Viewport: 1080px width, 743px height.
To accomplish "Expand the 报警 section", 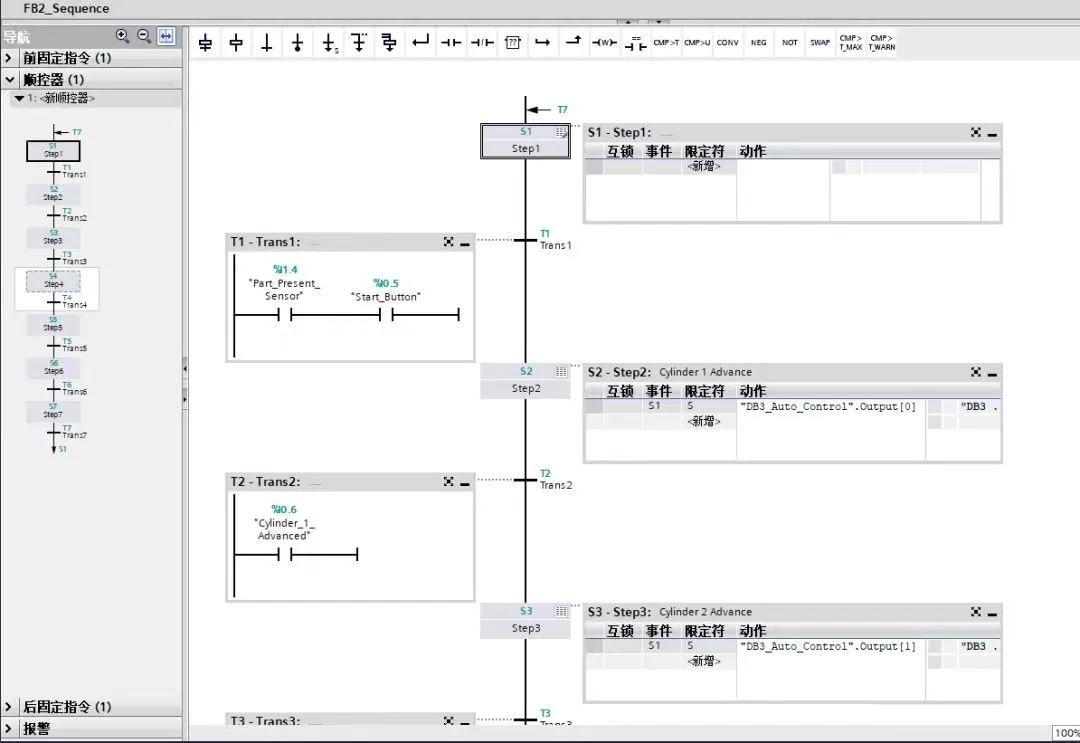I will pyautogui.click(x=8, y=728).
